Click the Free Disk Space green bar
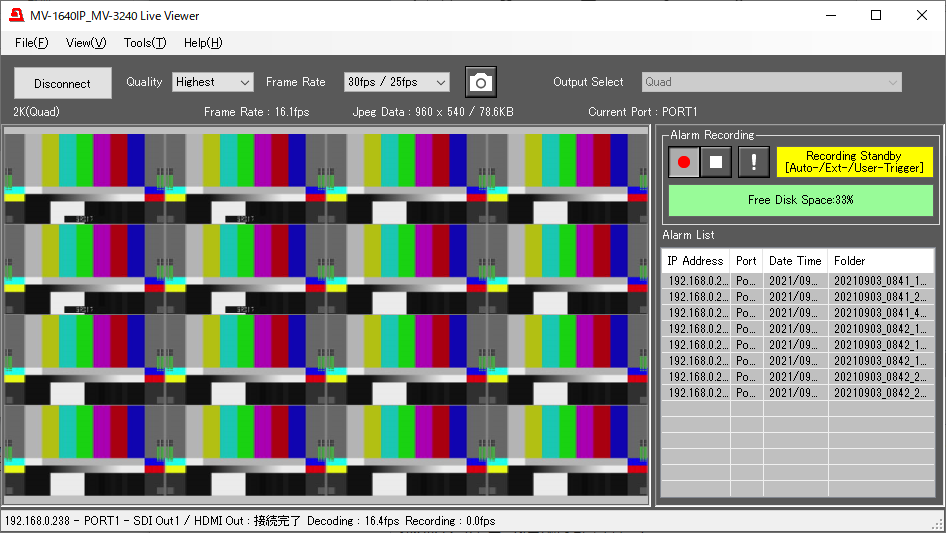946x533 pixels. click(x=800, y=200)
